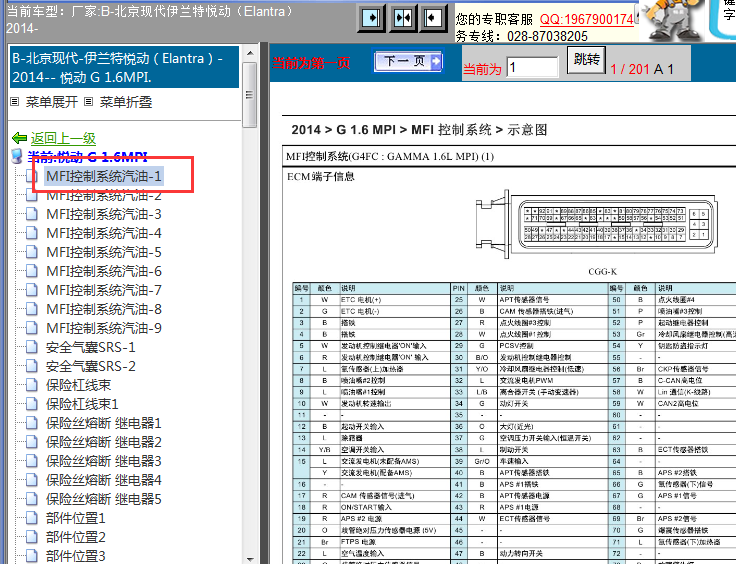Click the 菜单折叠 collapse-all icon
736x564 pixels.
point(88,101)
